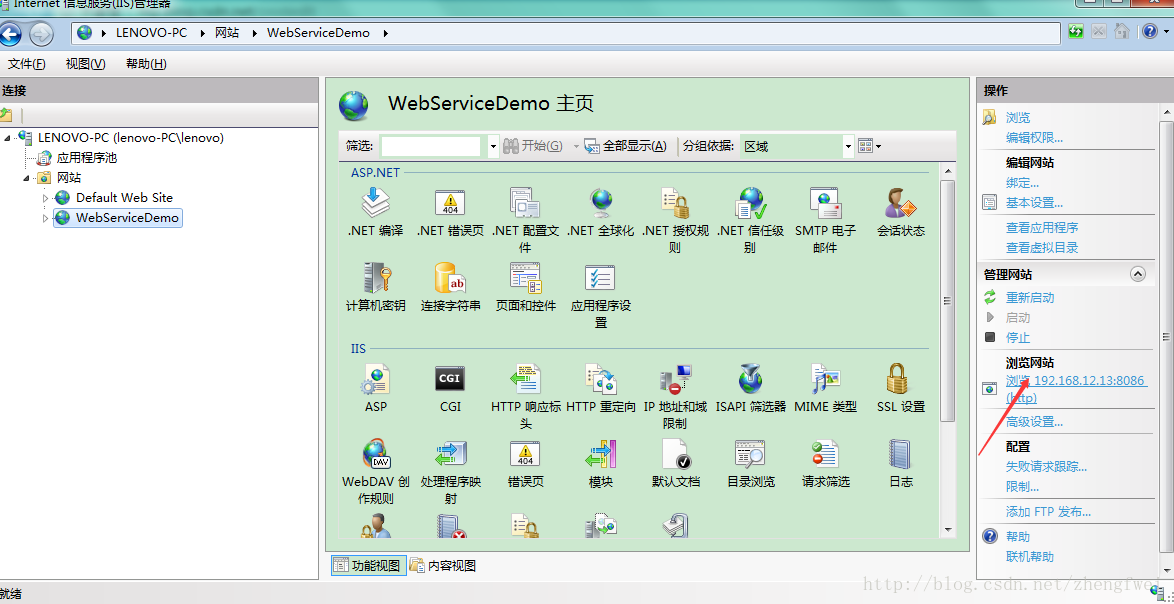Open the help question-mark icon in the top toolbar

coord(1149,32)
